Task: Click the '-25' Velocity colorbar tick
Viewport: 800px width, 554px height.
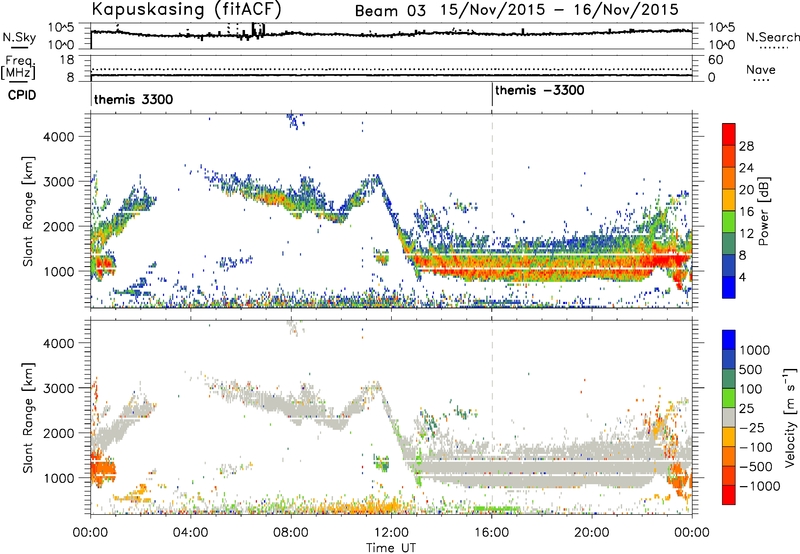Action: pyautogui.click(x=751, y=427)
